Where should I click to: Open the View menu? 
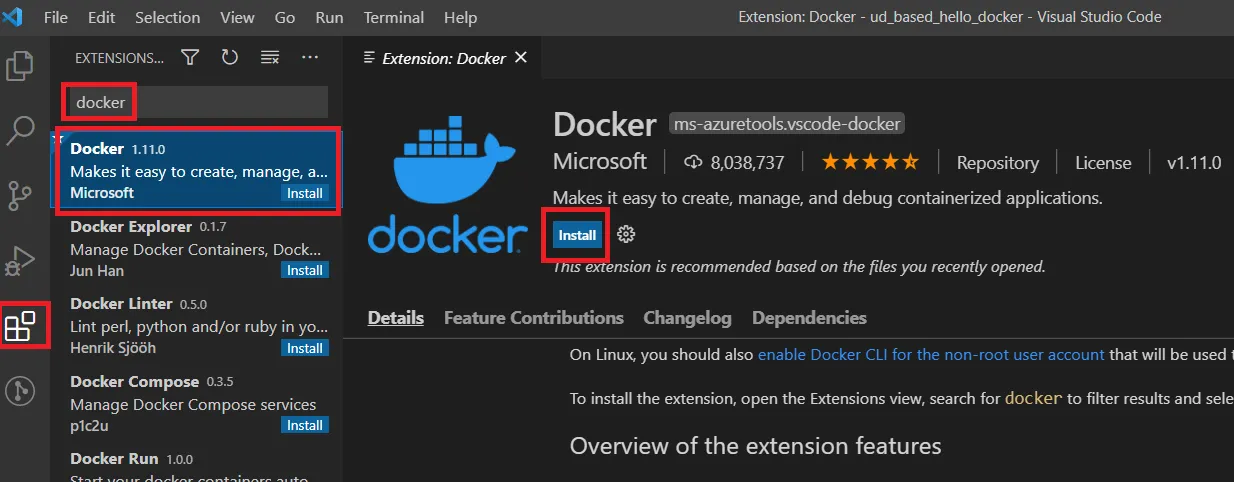pyautogui.click(x=237, y=18)
